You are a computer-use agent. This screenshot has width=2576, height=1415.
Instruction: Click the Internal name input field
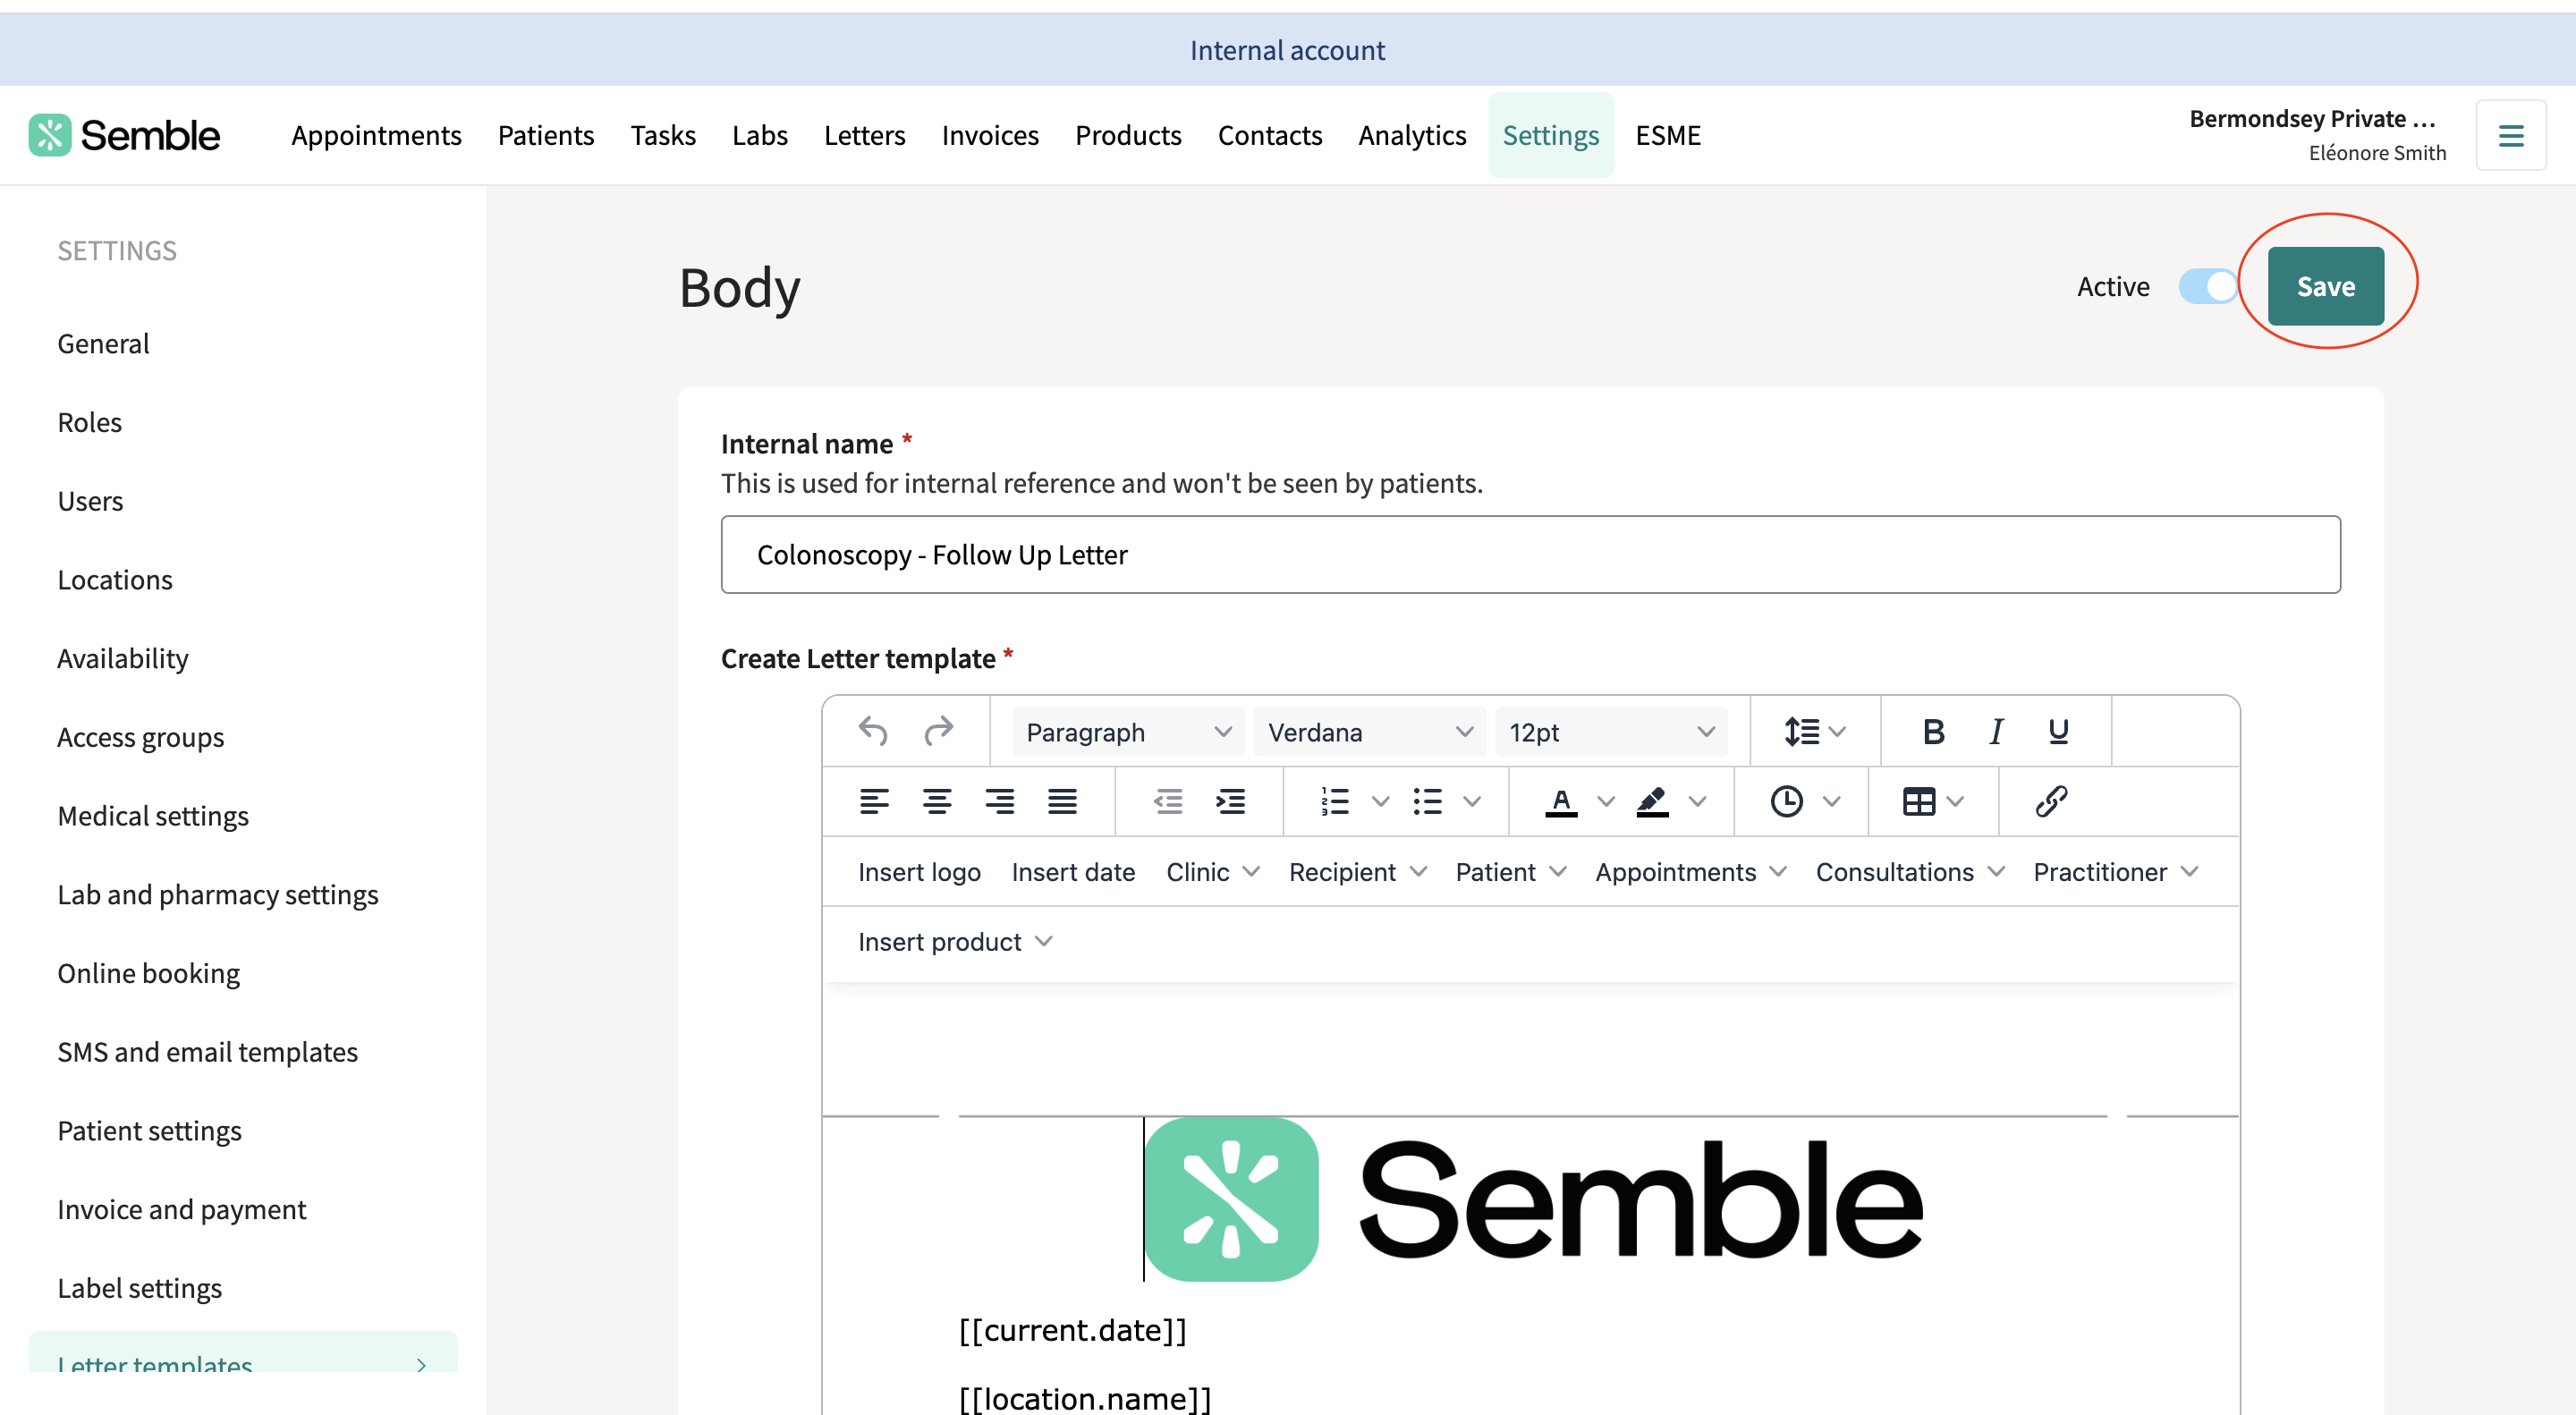point(1530,554)
